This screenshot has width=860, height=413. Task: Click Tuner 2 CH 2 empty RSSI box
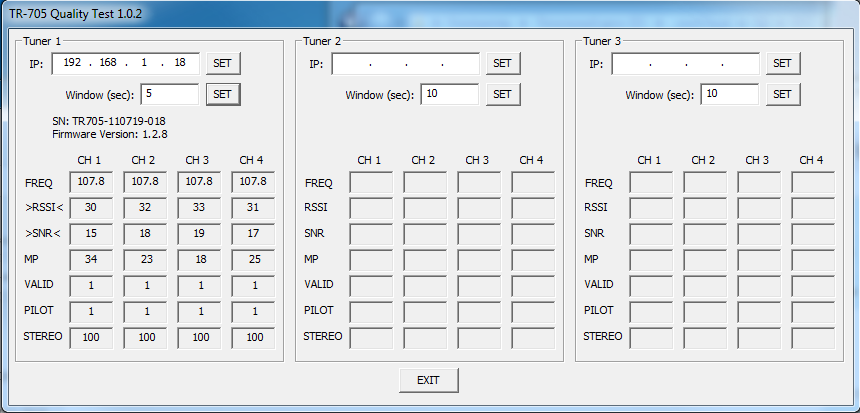[425, 208]
